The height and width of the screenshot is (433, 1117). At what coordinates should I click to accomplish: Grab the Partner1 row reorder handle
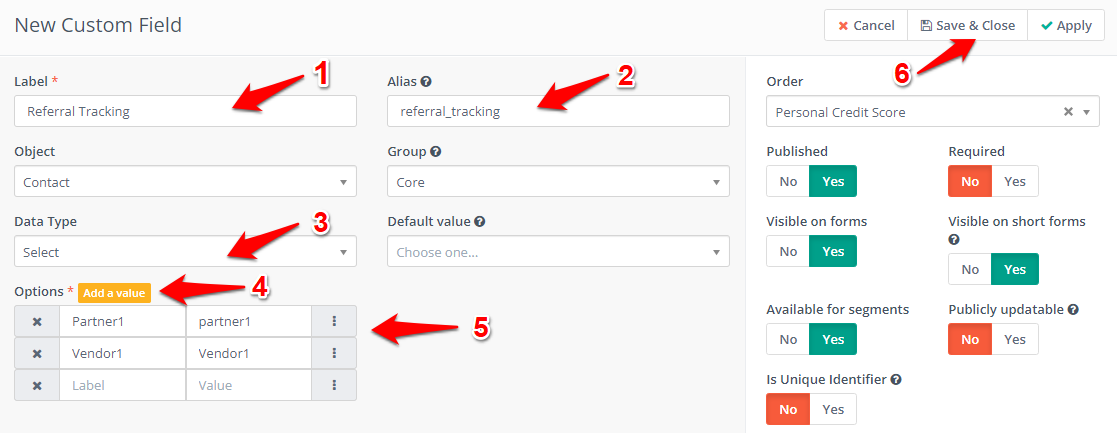[x=333, y=322]
